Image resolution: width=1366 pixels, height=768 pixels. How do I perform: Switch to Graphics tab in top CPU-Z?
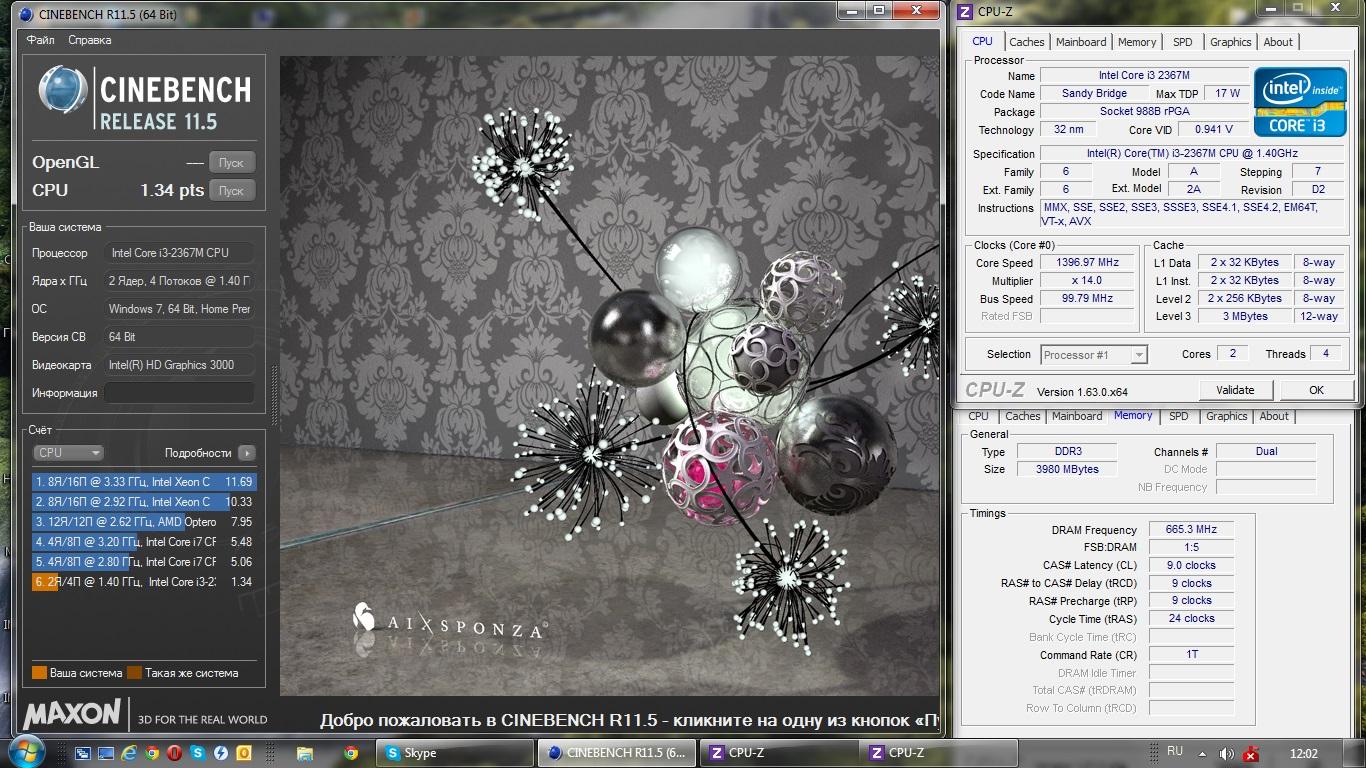click(x=1230, y=42)
